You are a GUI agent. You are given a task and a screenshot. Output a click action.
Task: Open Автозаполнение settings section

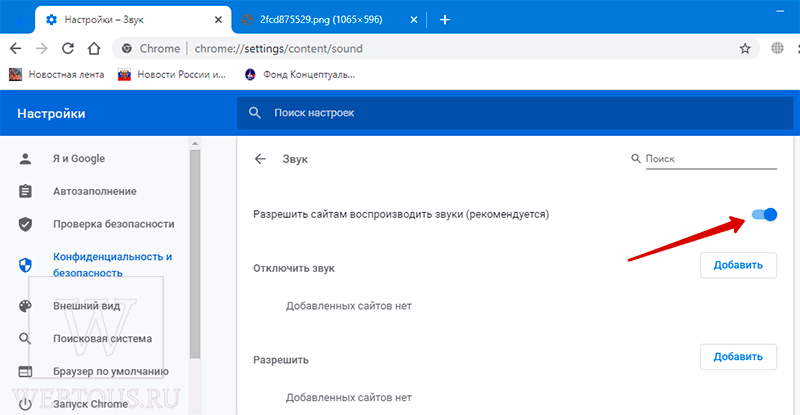[97, 191]
